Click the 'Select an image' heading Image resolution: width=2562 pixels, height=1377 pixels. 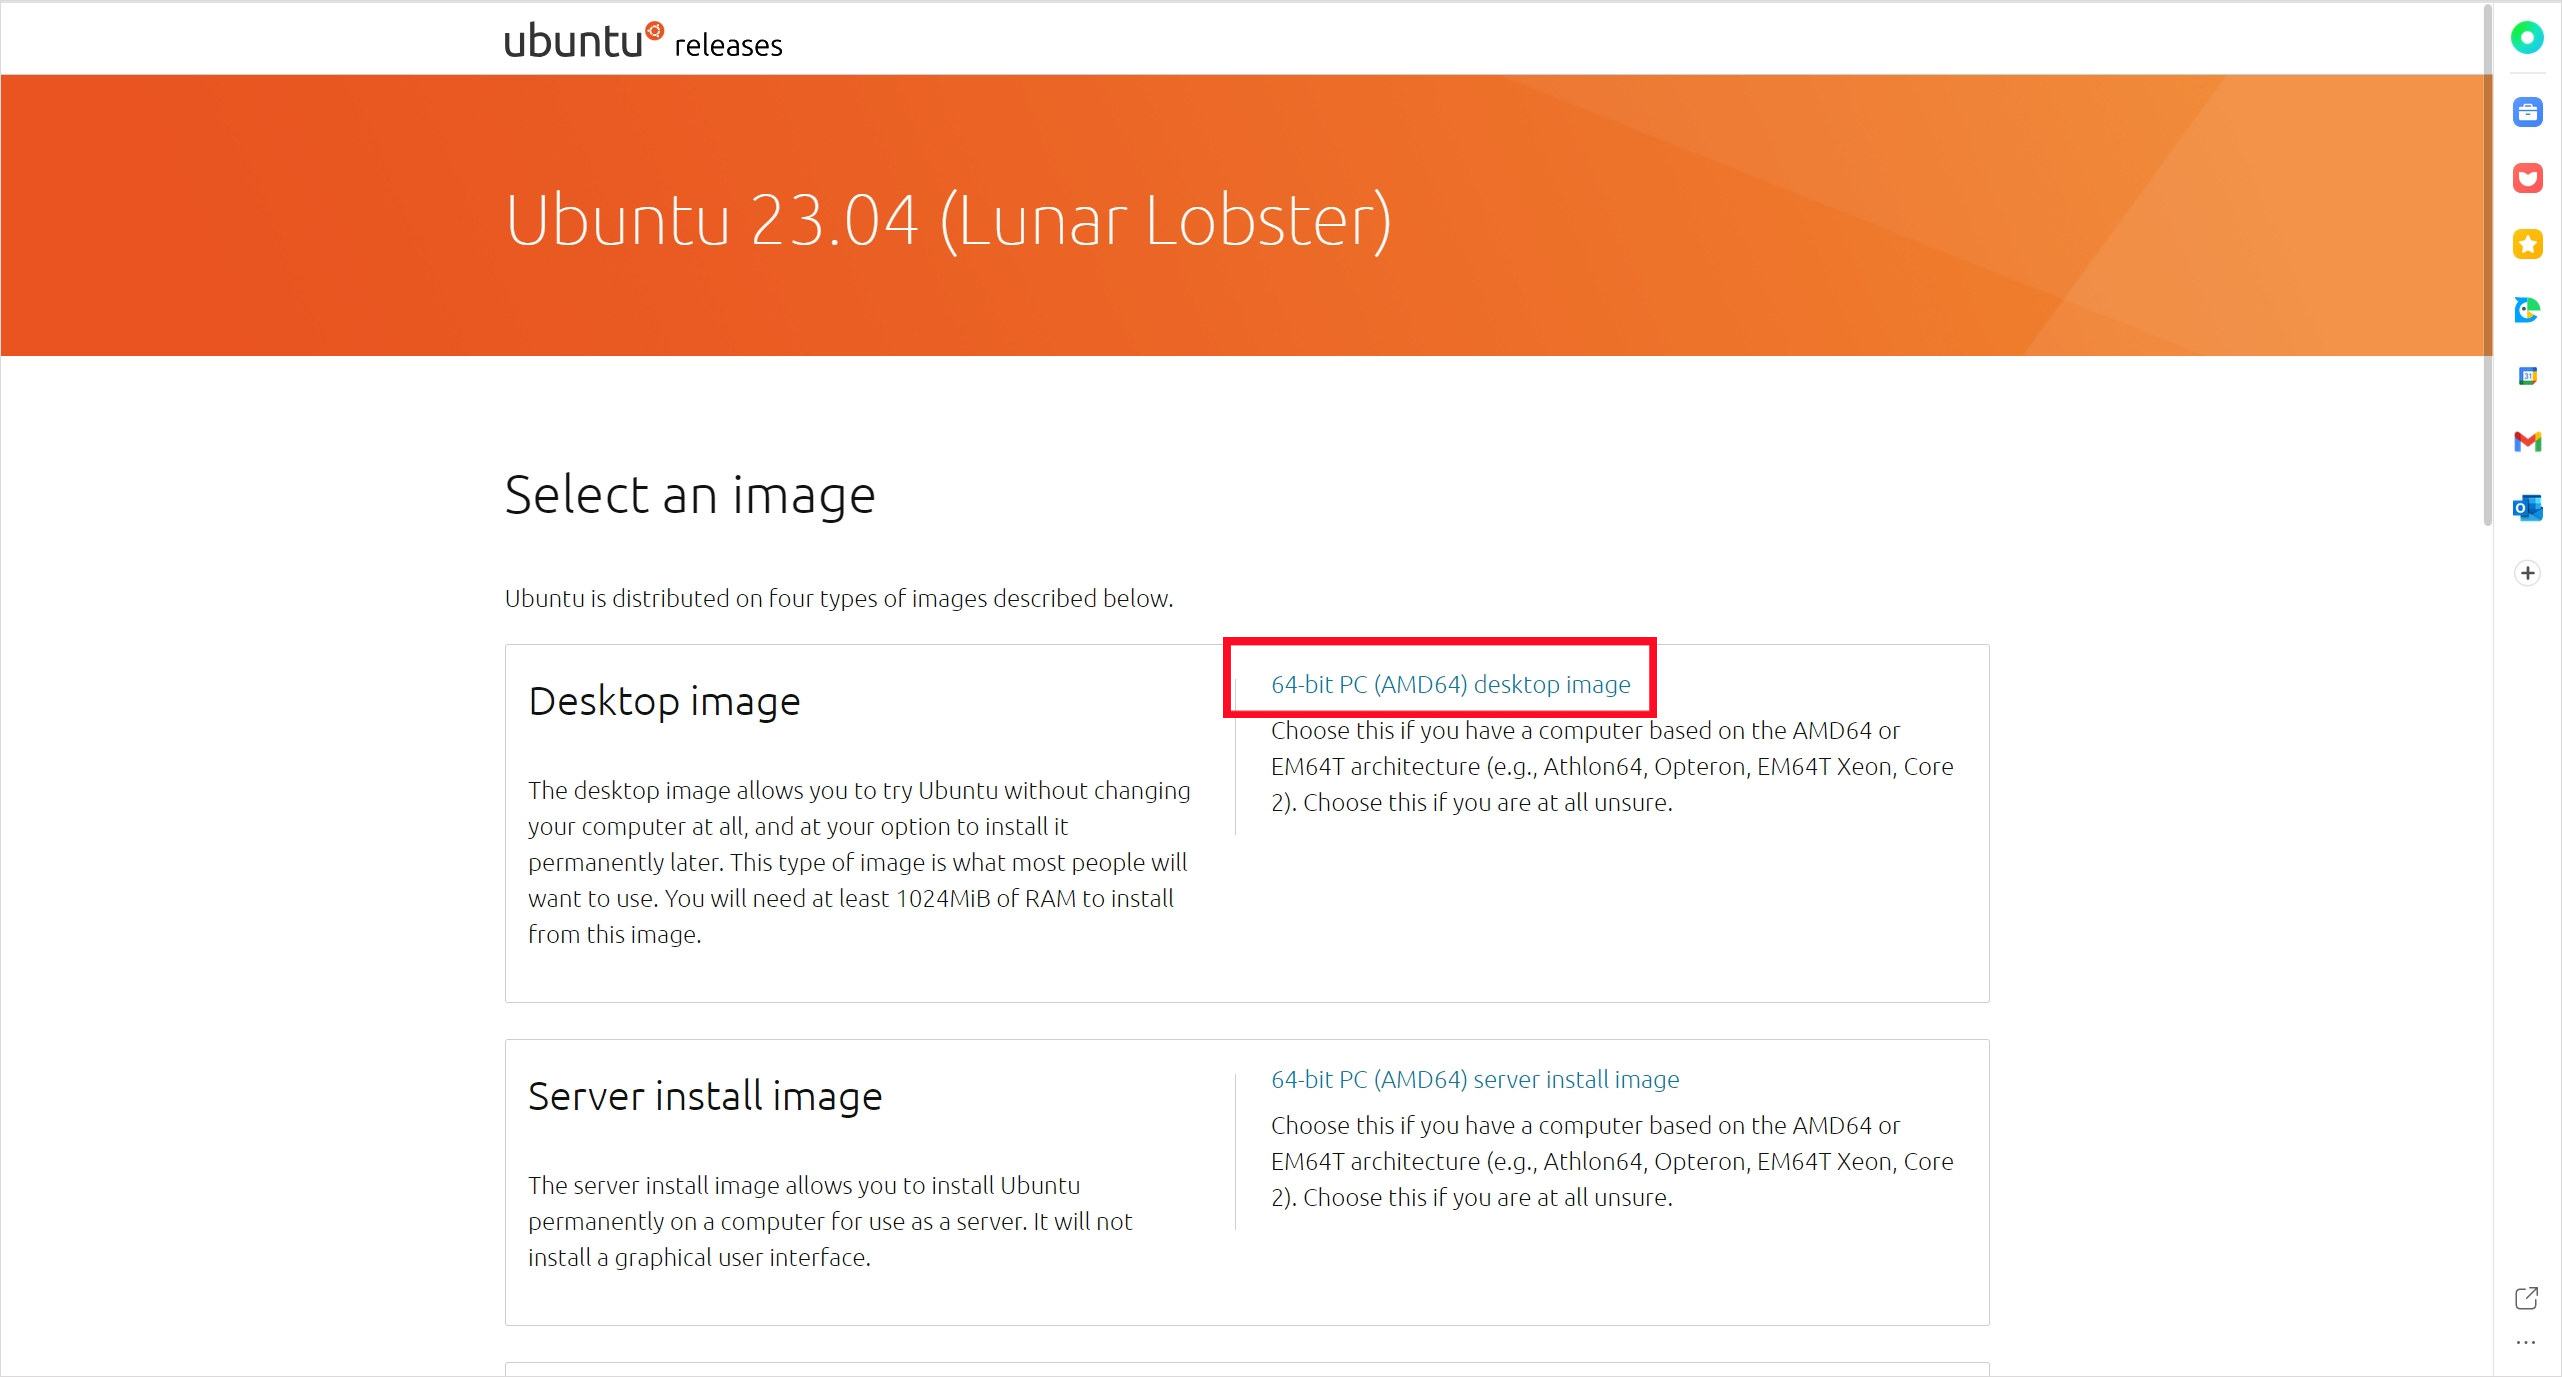point(689,495)
